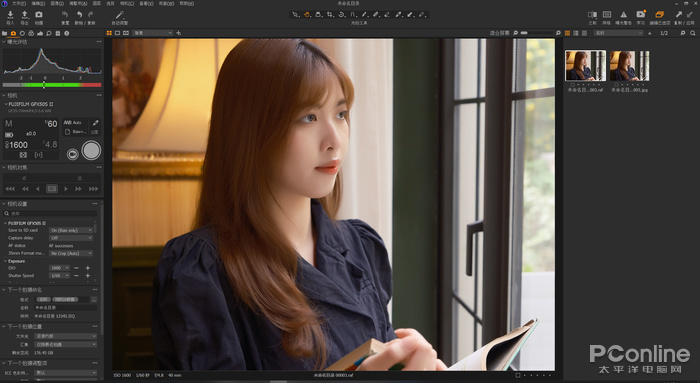This screenshot has width=700, height=383.
Task: Switch to single-image viewer mode icon
Action: tap(117, 33)
